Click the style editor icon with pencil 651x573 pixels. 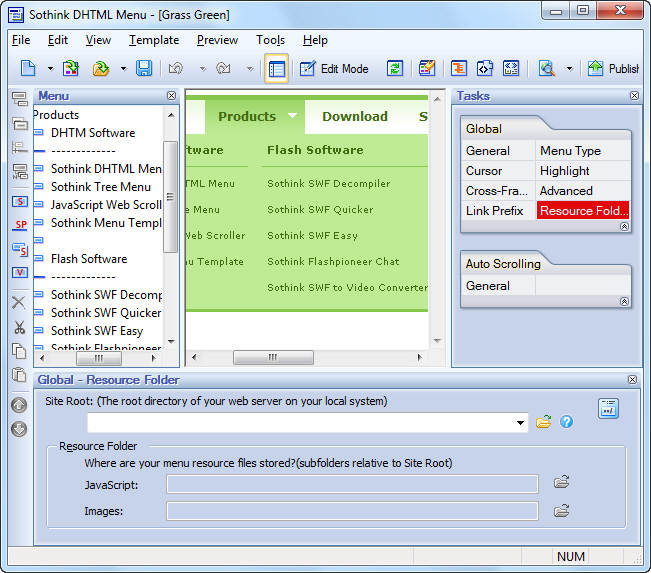point(427,68)
